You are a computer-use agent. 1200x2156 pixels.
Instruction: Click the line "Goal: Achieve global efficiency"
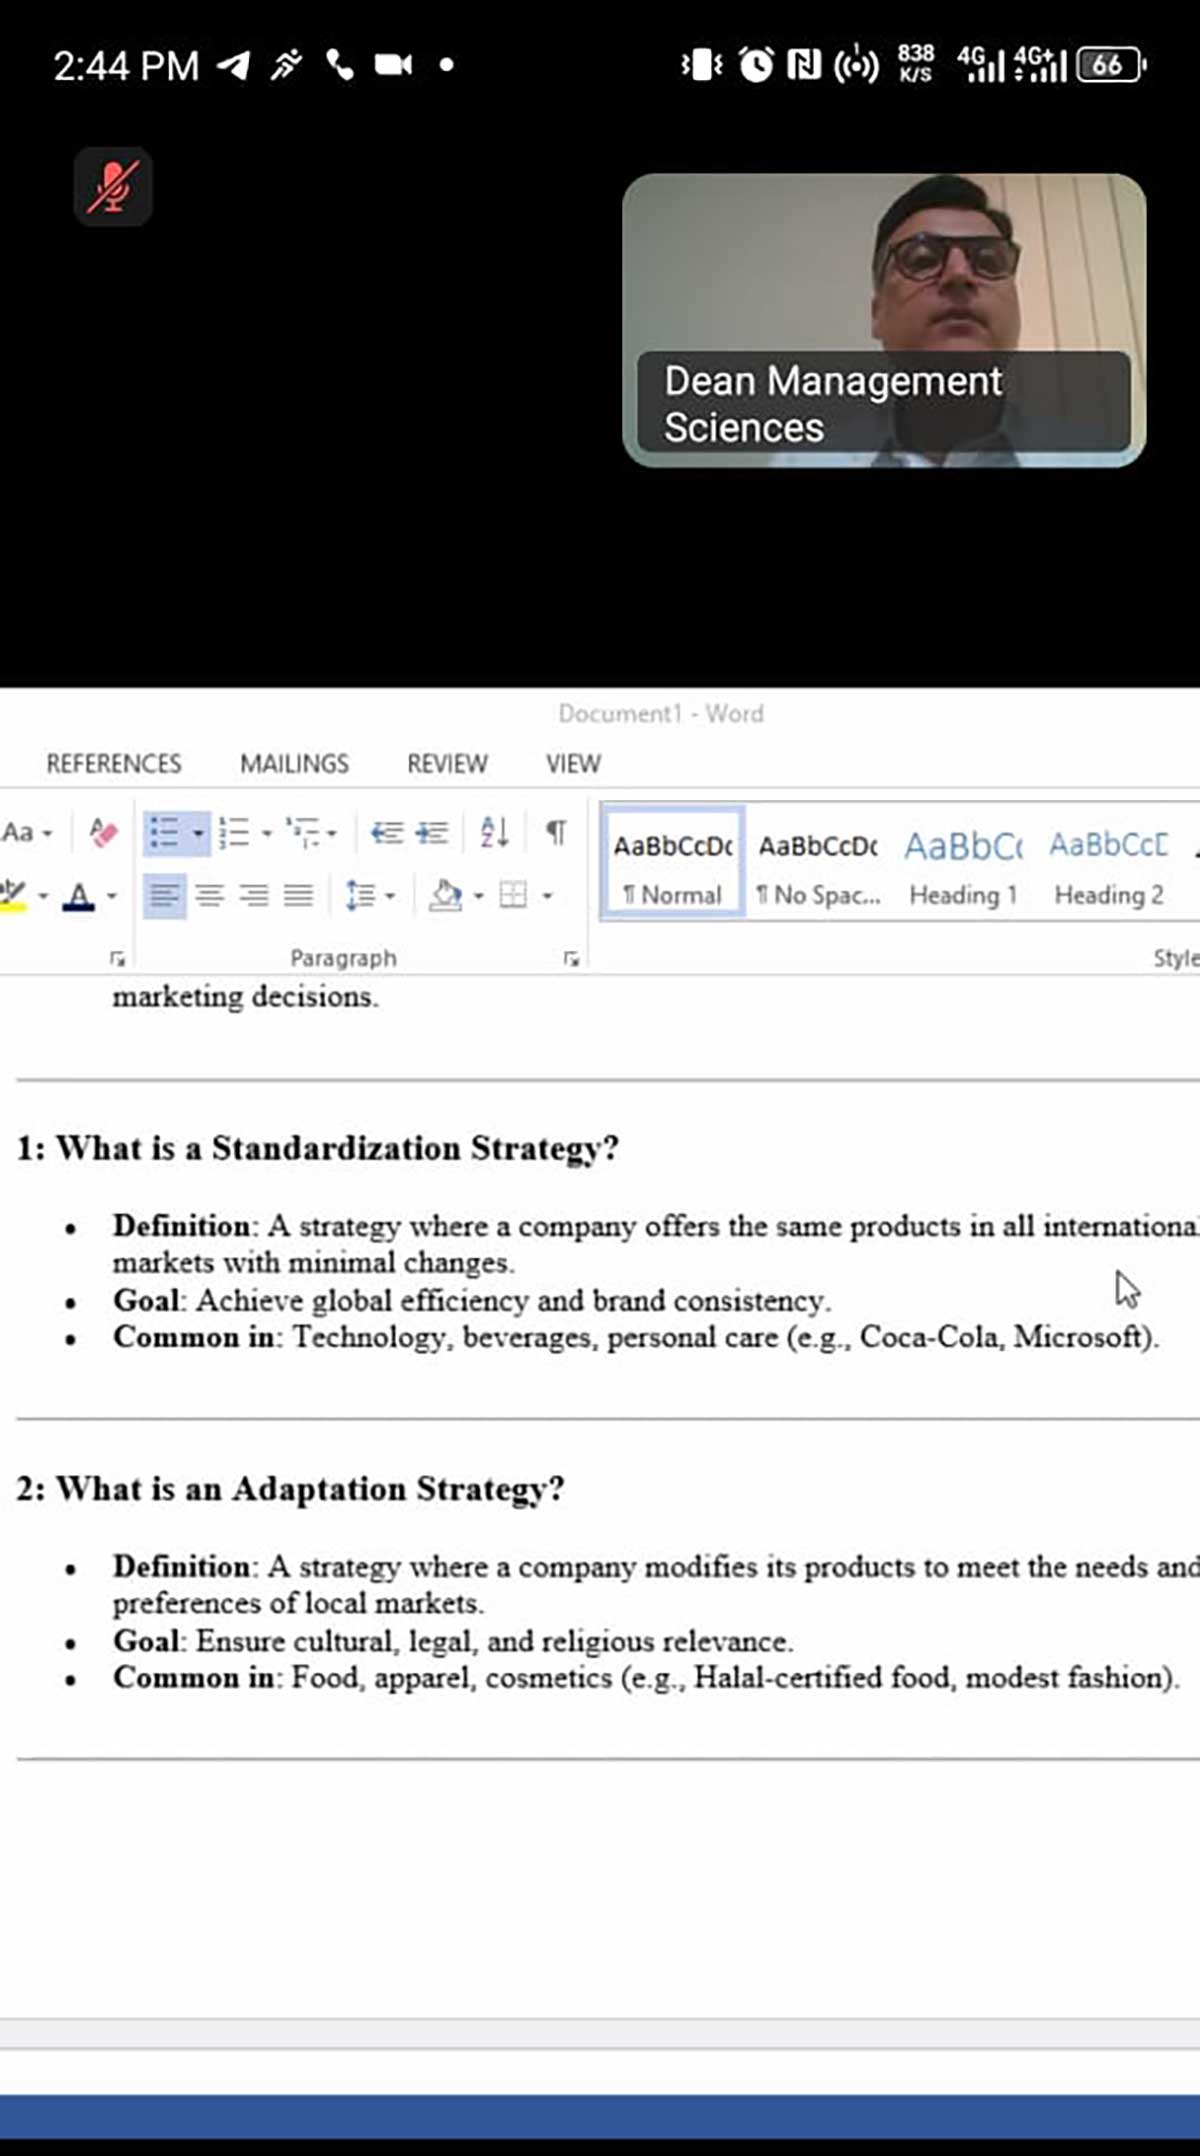click(472, 1300)
